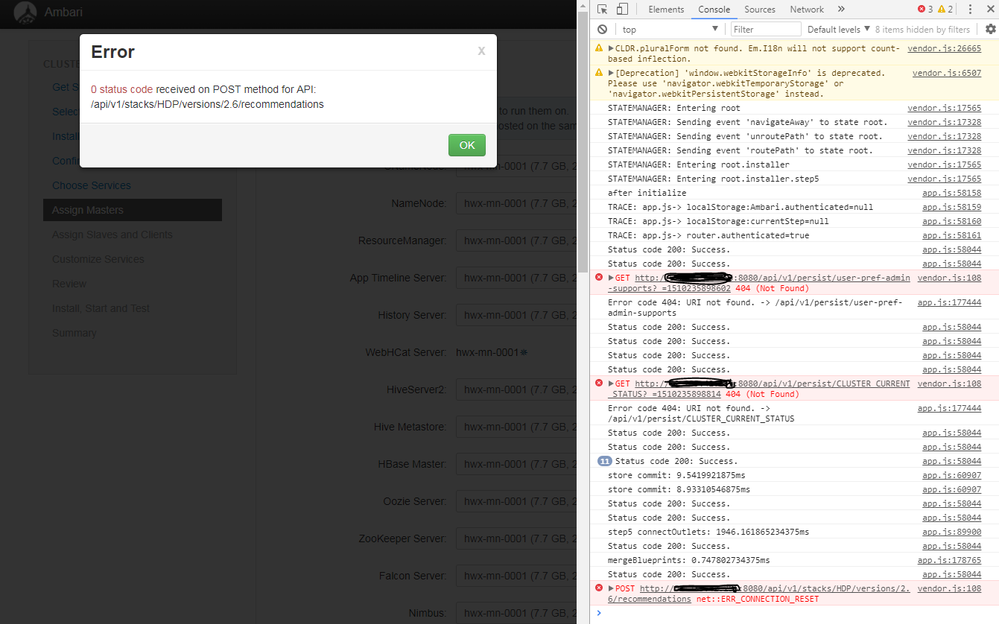Expand the CLDR.pluralForm warning message
The height and width of the screenshot is (624, 999).
(610, 48)
